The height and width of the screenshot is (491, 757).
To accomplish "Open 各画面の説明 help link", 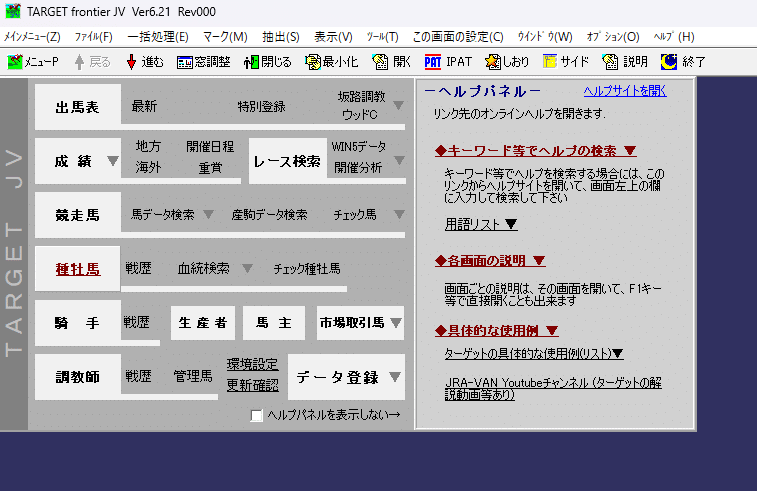I will [x=490, y=261].
